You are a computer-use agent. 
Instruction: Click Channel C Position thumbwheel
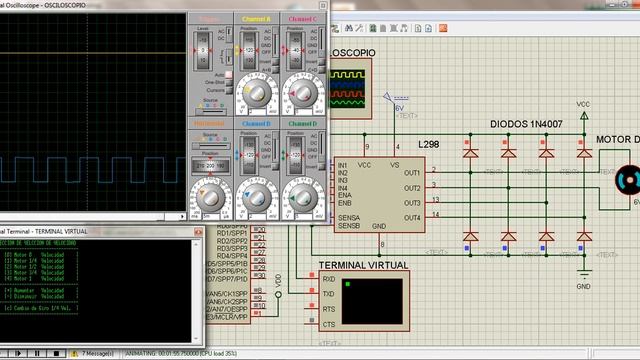coord(295,51)
